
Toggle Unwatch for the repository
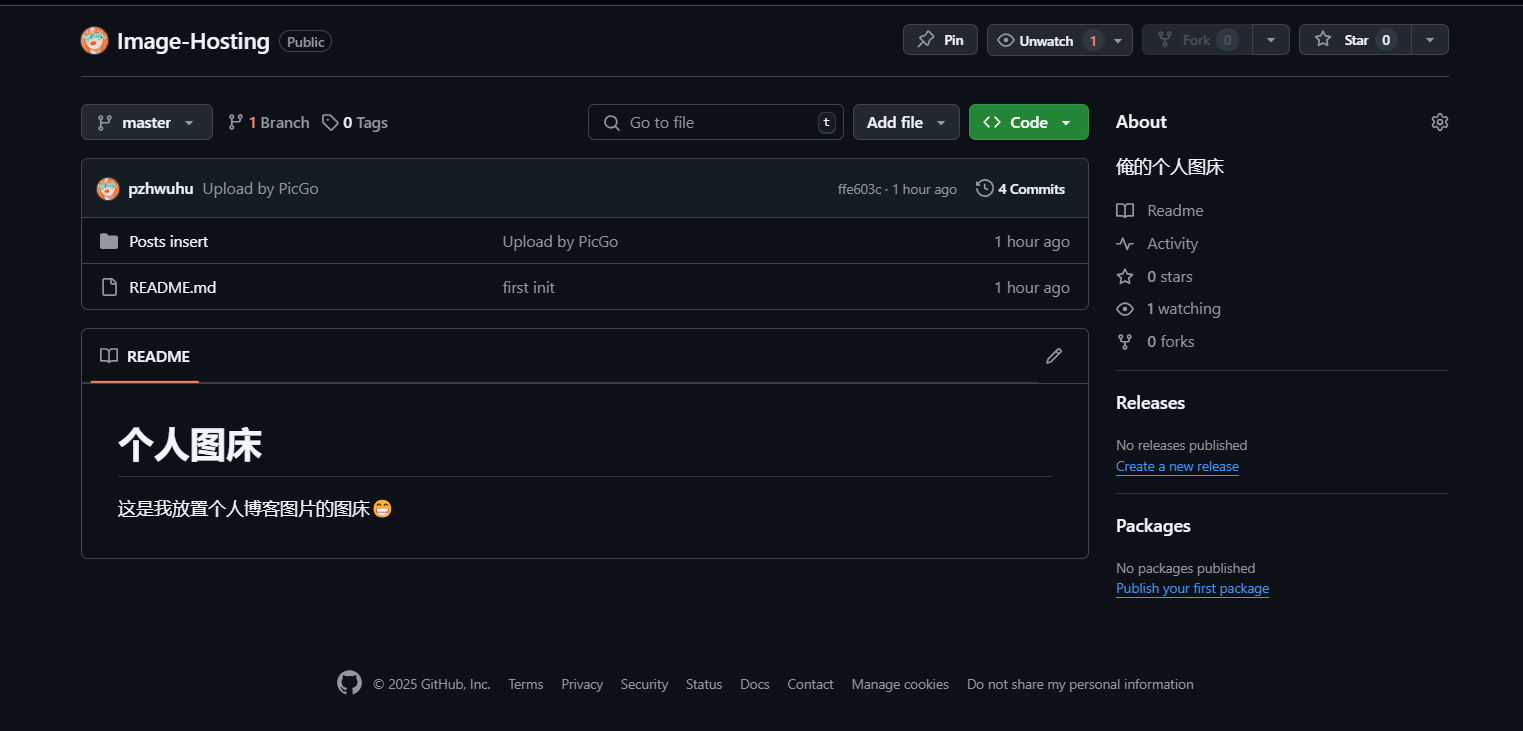tap(1046, 40)
